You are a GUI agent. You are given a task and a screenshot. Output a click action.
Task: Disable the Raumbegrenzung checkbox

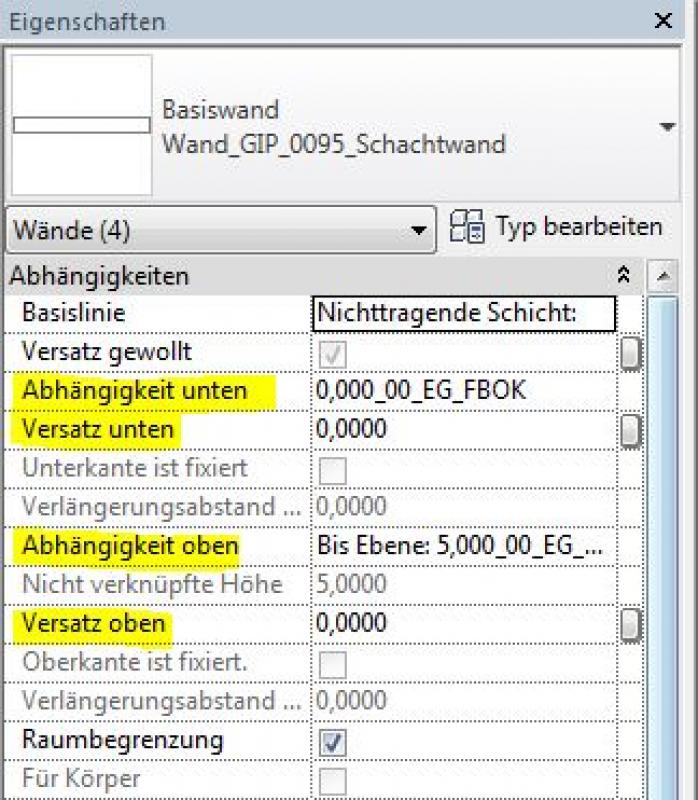[x=334, y=742]
